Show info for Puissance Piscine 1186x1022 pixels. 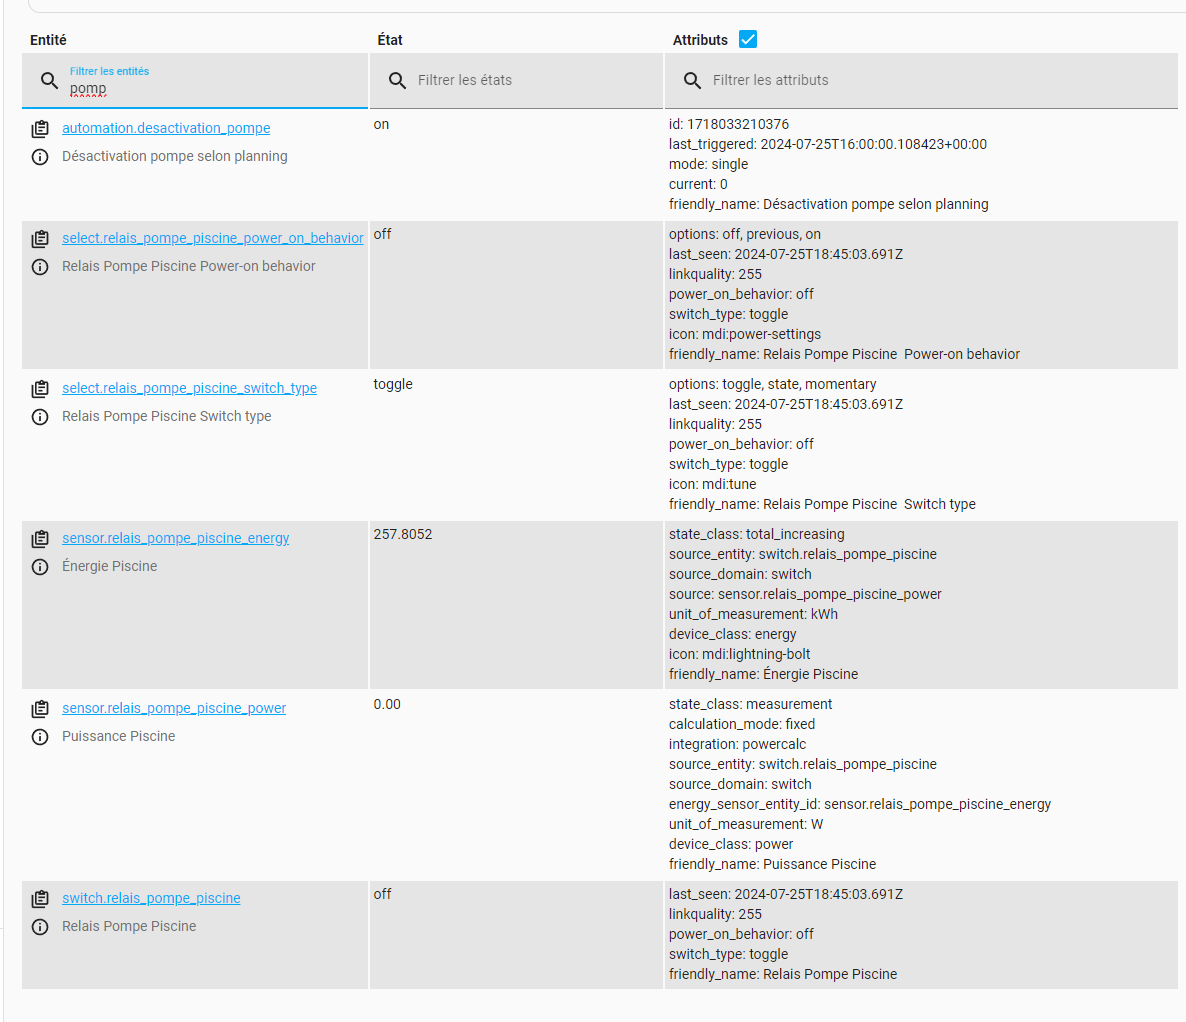[40, 737]
